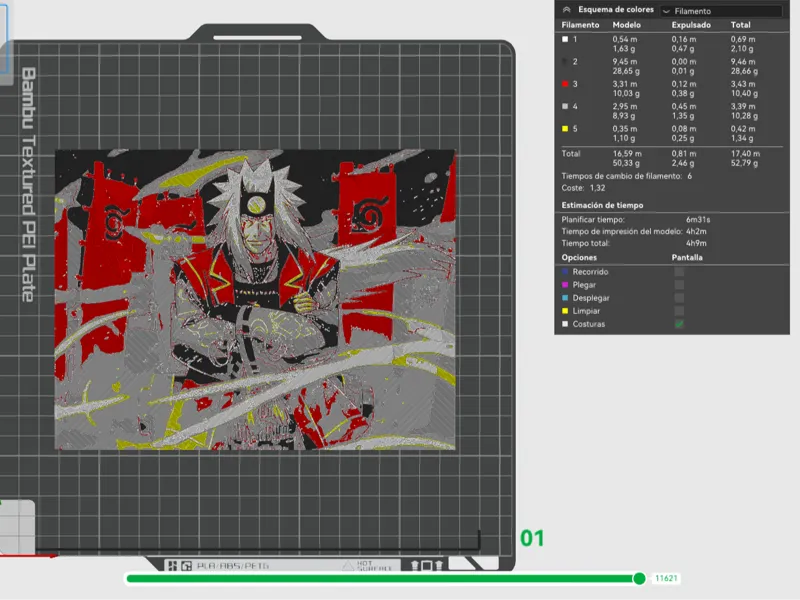This screenshot has width=800, height=600.
Task: Click filament 1 total 0,69 m cell
Action: [x=743, y=39]
